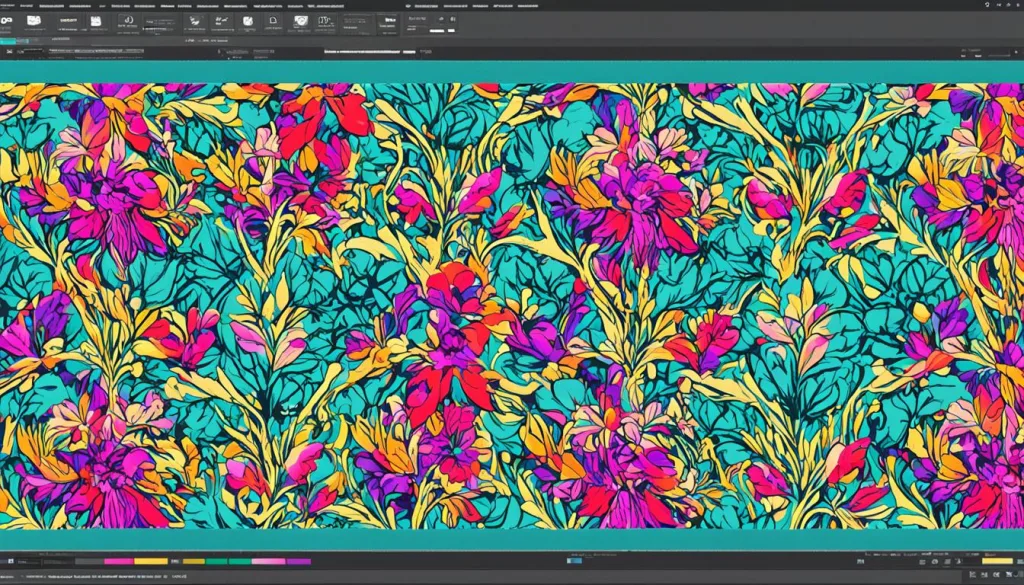Select the hot pink swatch in bottom palette

119,561
